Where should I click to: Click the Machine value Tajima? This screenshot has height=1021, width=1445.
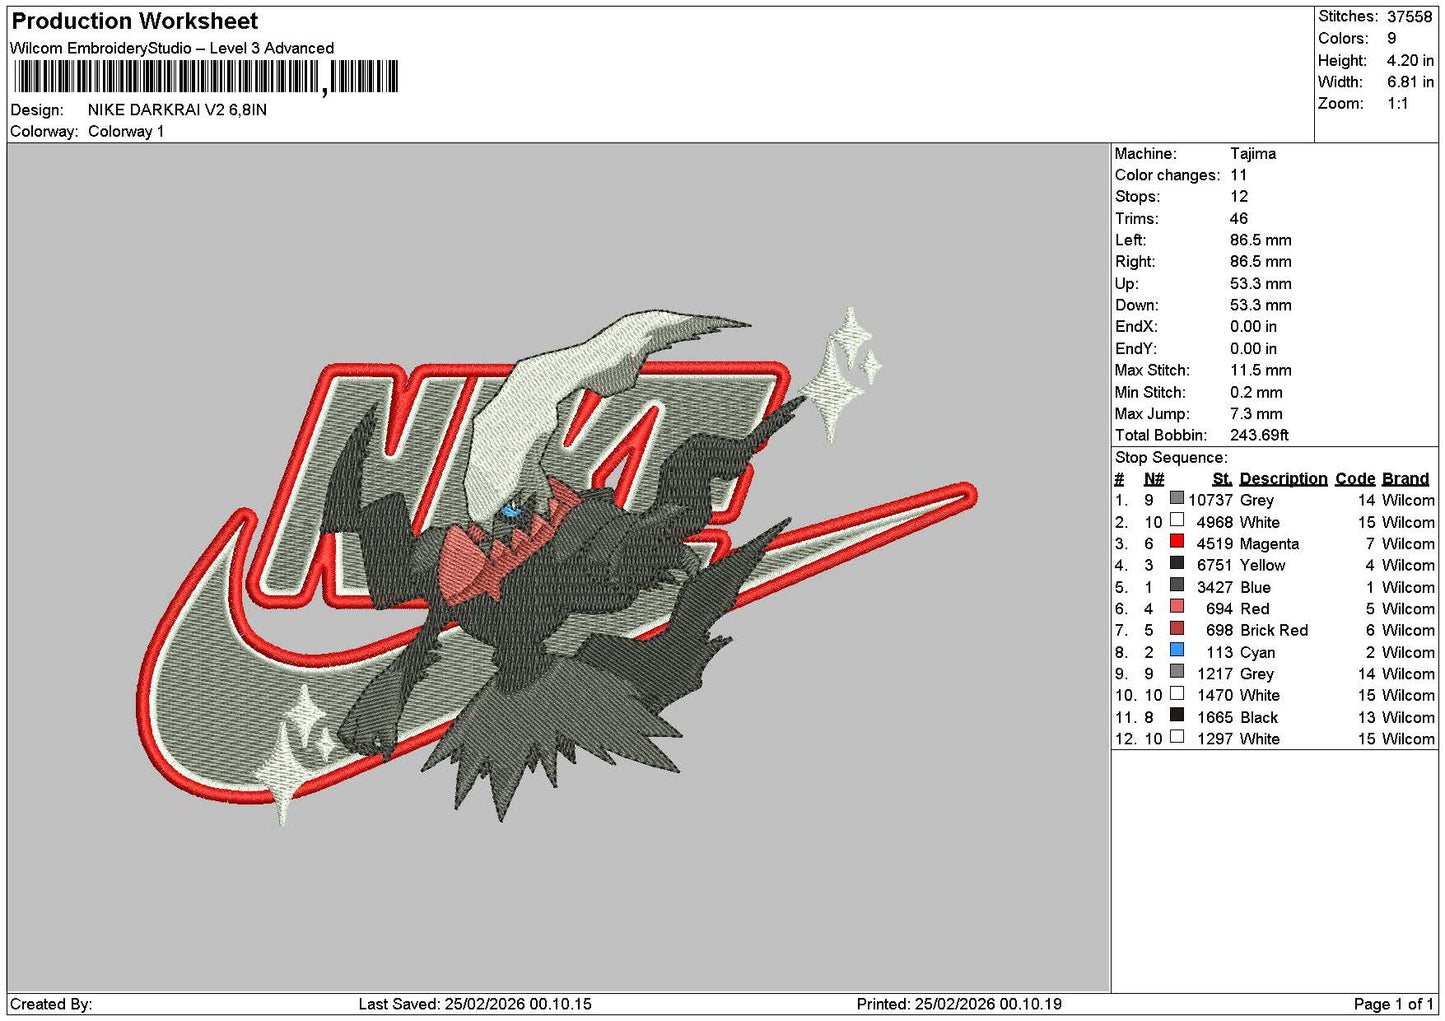pyautogui.click(x=1253, y=154)
